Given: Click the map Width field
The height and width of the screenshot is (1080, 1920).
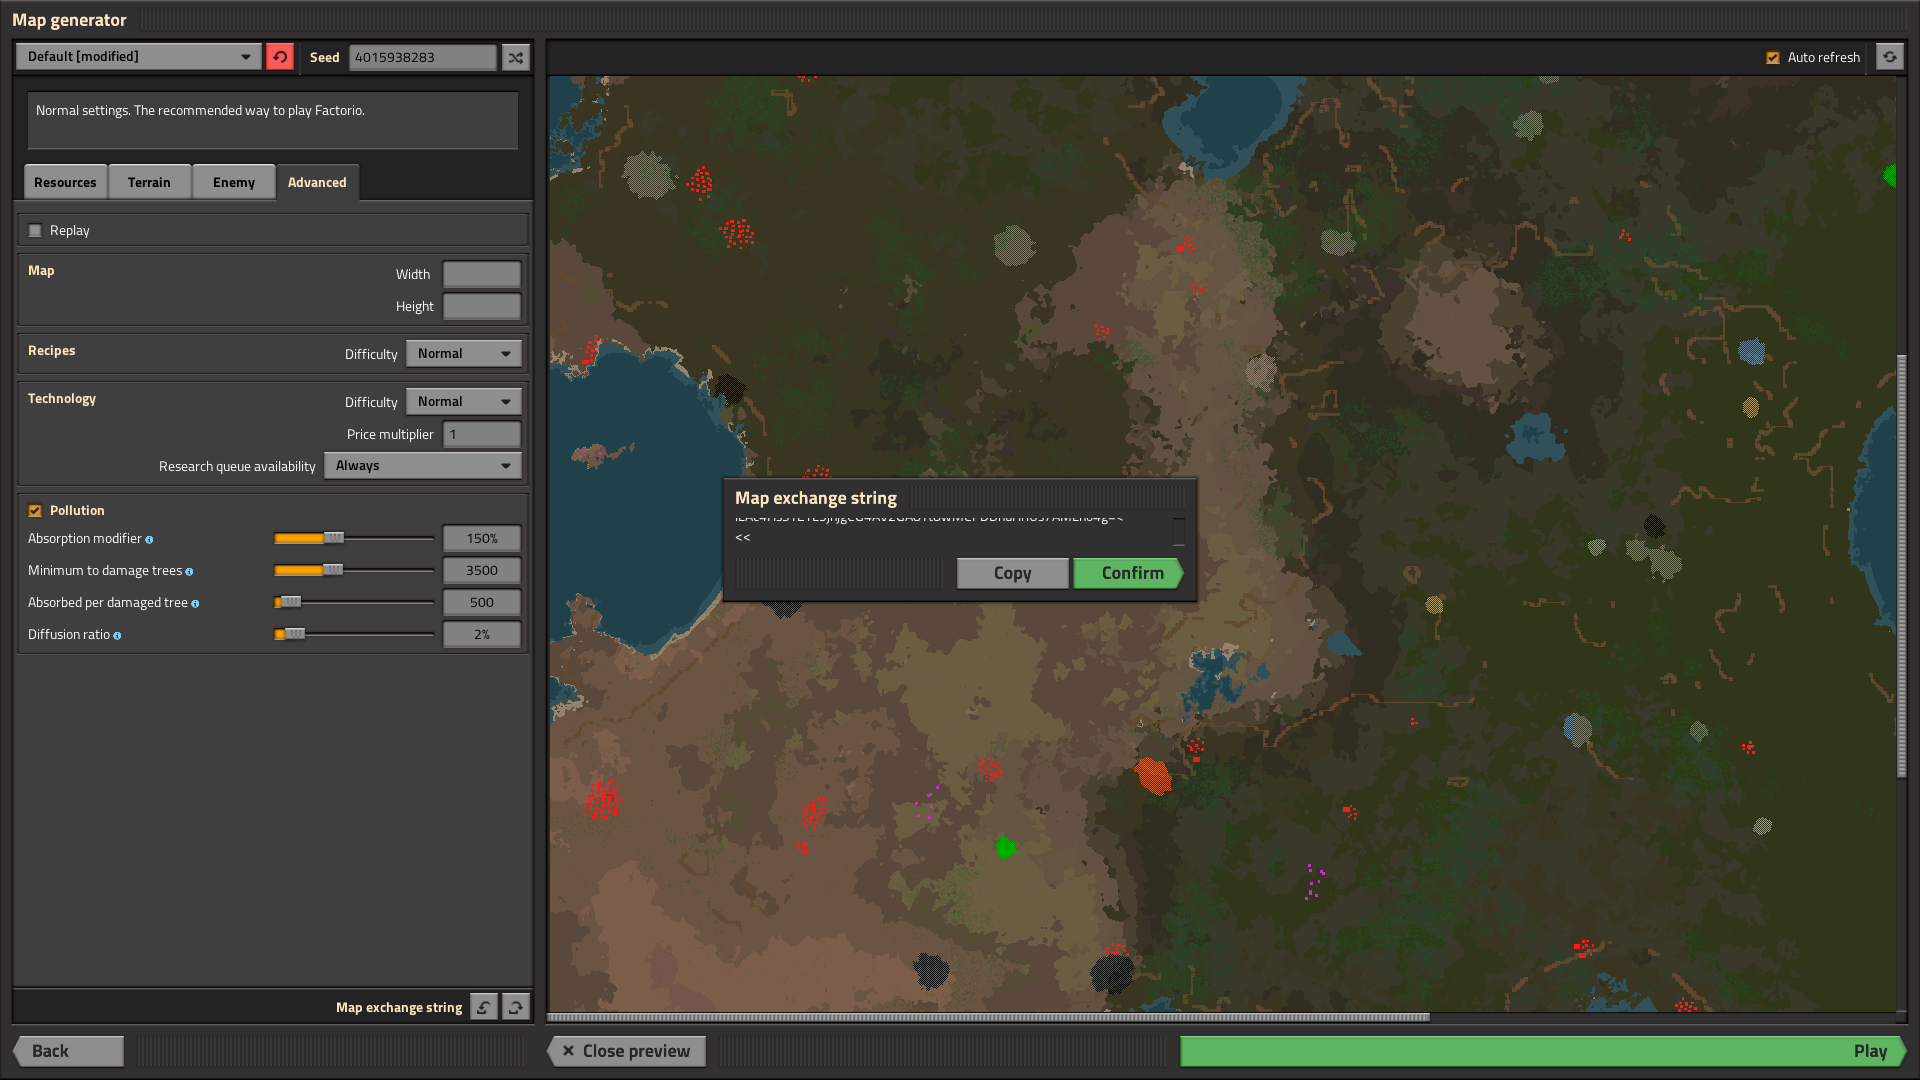Looking at the screenshot, I should tap(482, 275).
